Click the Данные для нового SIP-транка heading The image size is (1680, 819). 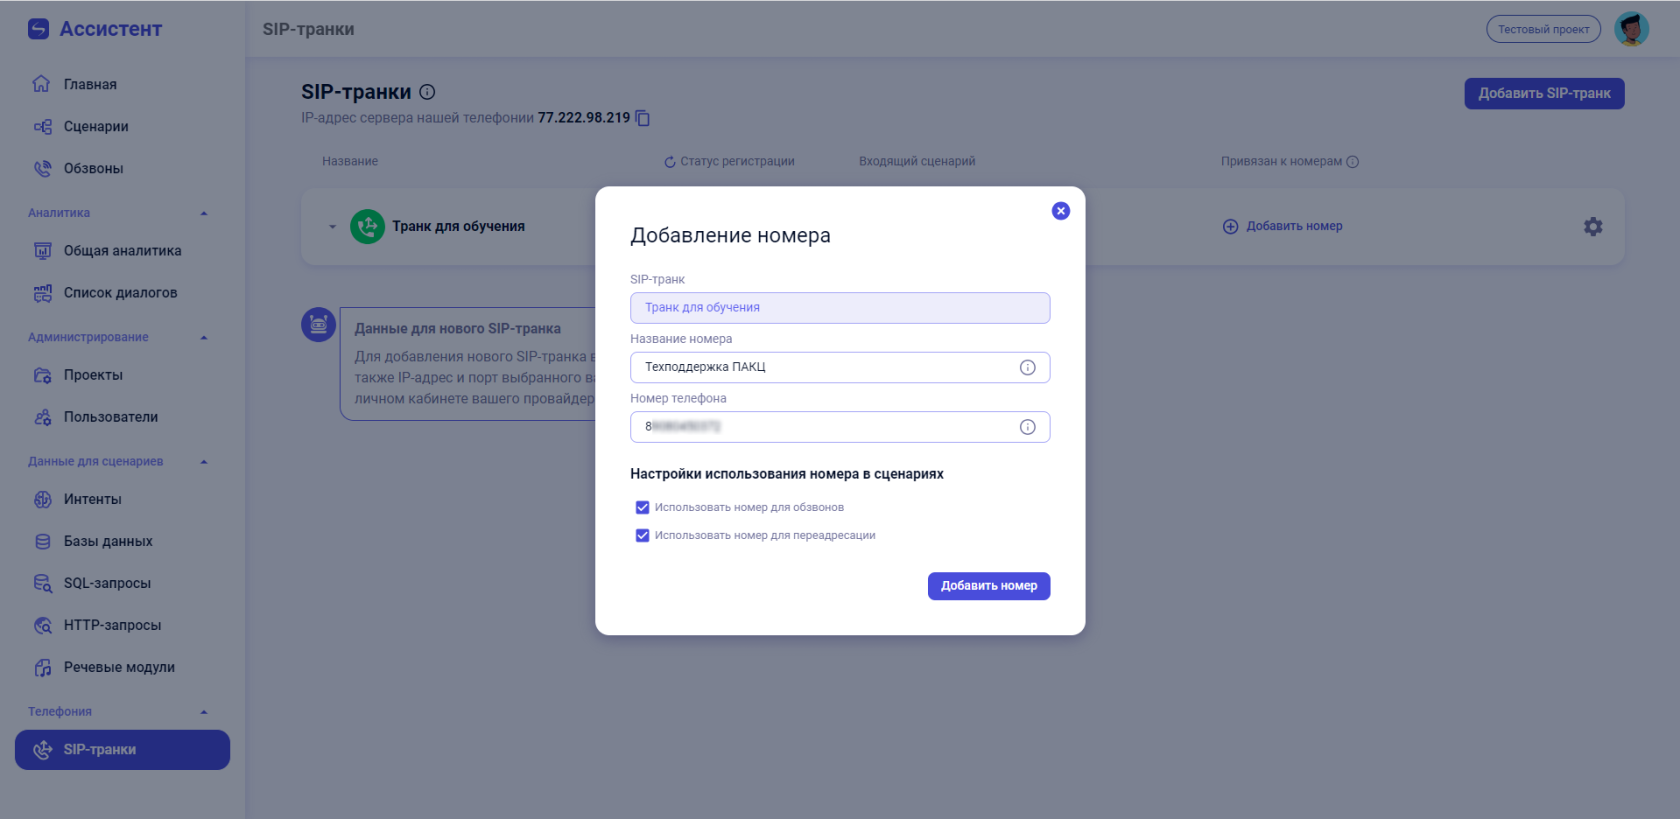click(457, 328)
